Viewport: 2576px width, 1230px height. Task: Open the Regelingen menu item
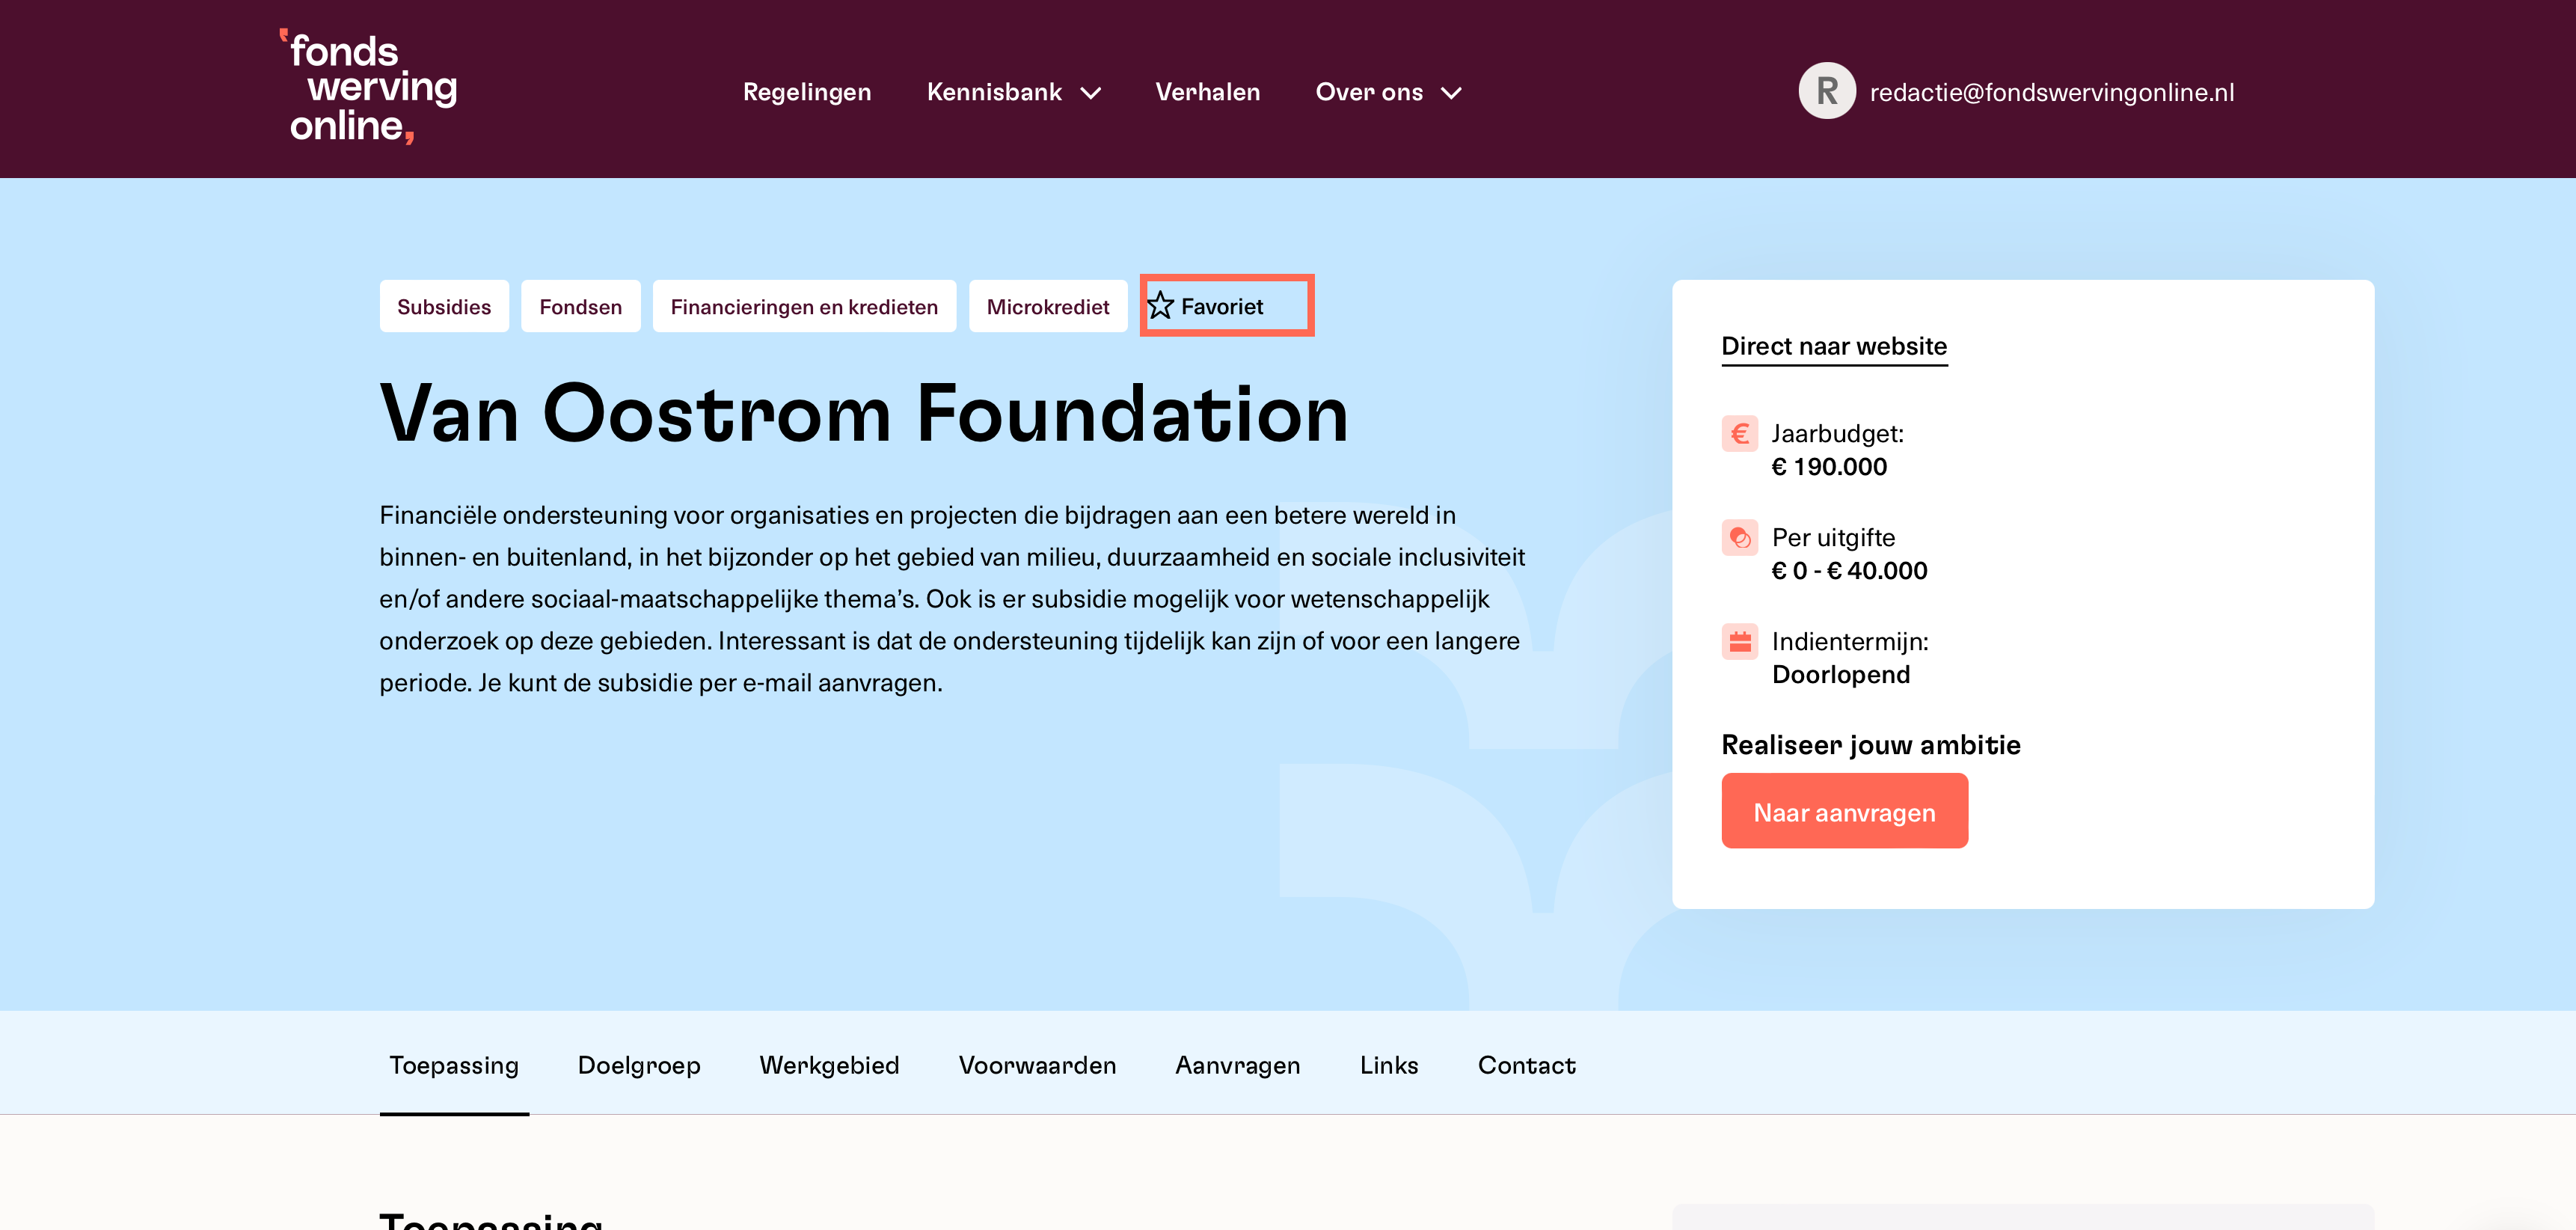coord(807,92)
